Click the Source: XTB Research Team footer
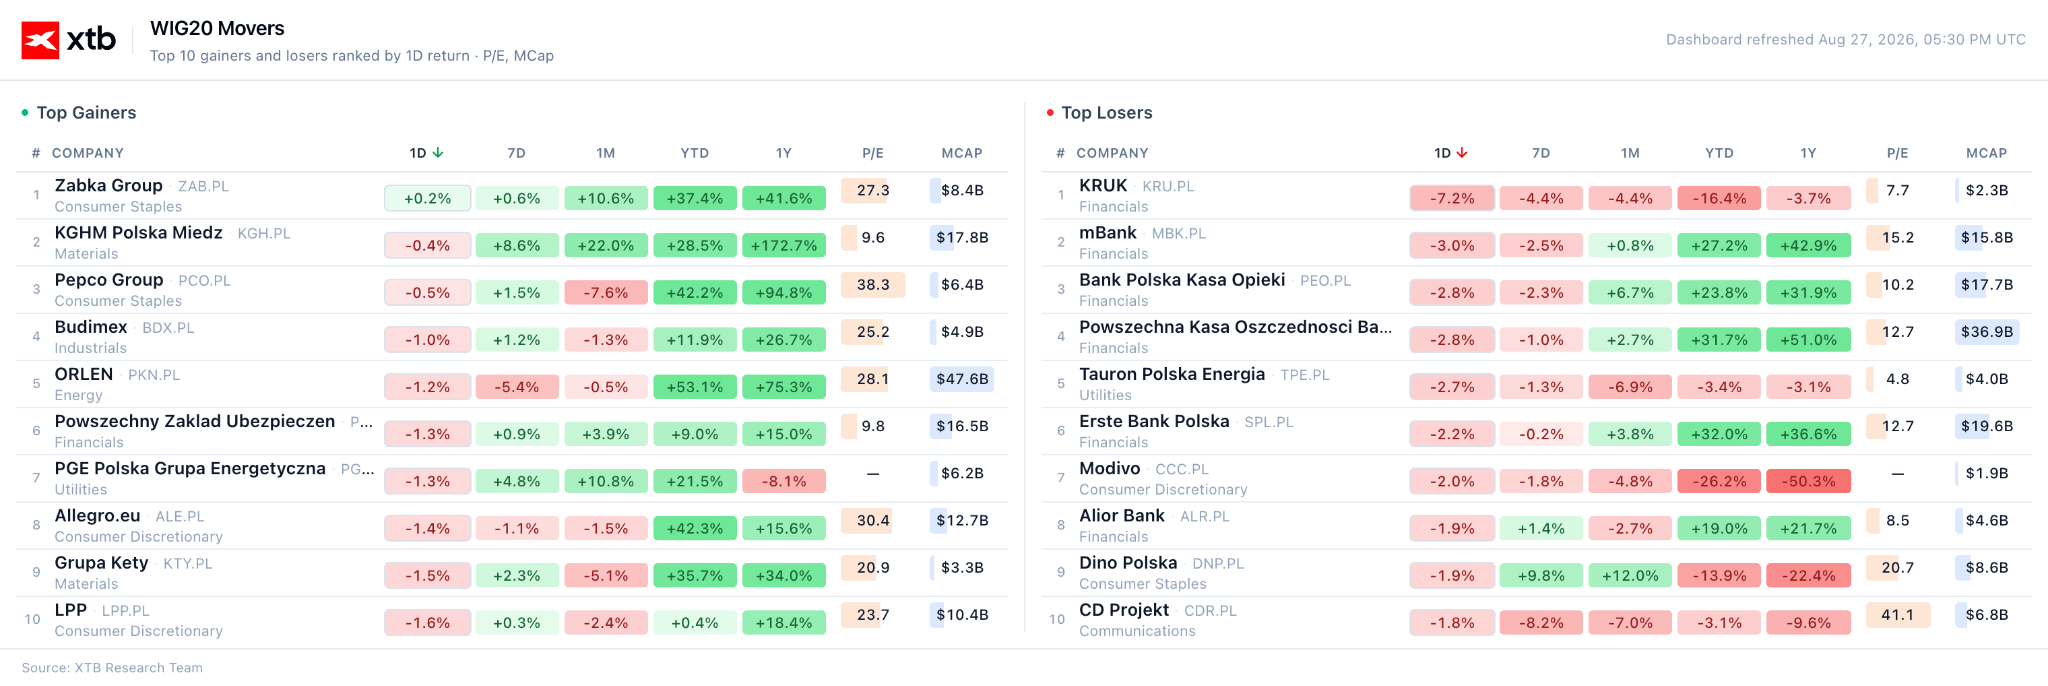The width and height of the screenshot is (2048, 686). [x=112, y=668]
